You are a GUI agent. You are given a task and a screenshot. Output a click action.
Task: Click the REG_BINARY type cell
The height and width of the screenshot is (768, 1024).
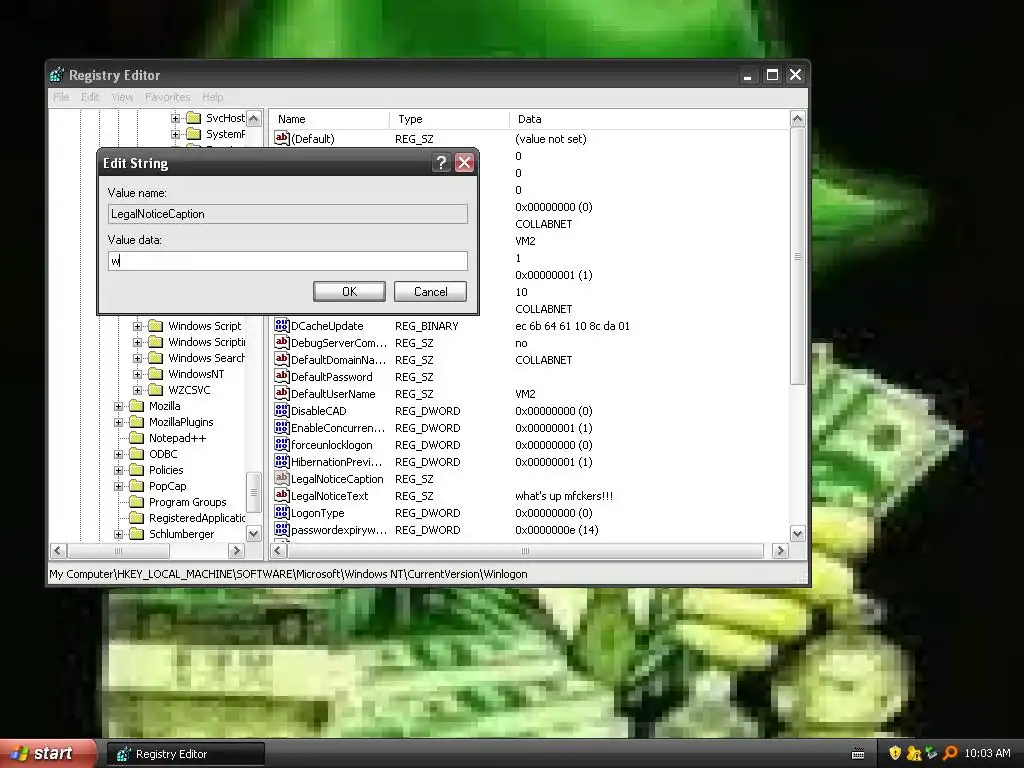click(426, 326)
